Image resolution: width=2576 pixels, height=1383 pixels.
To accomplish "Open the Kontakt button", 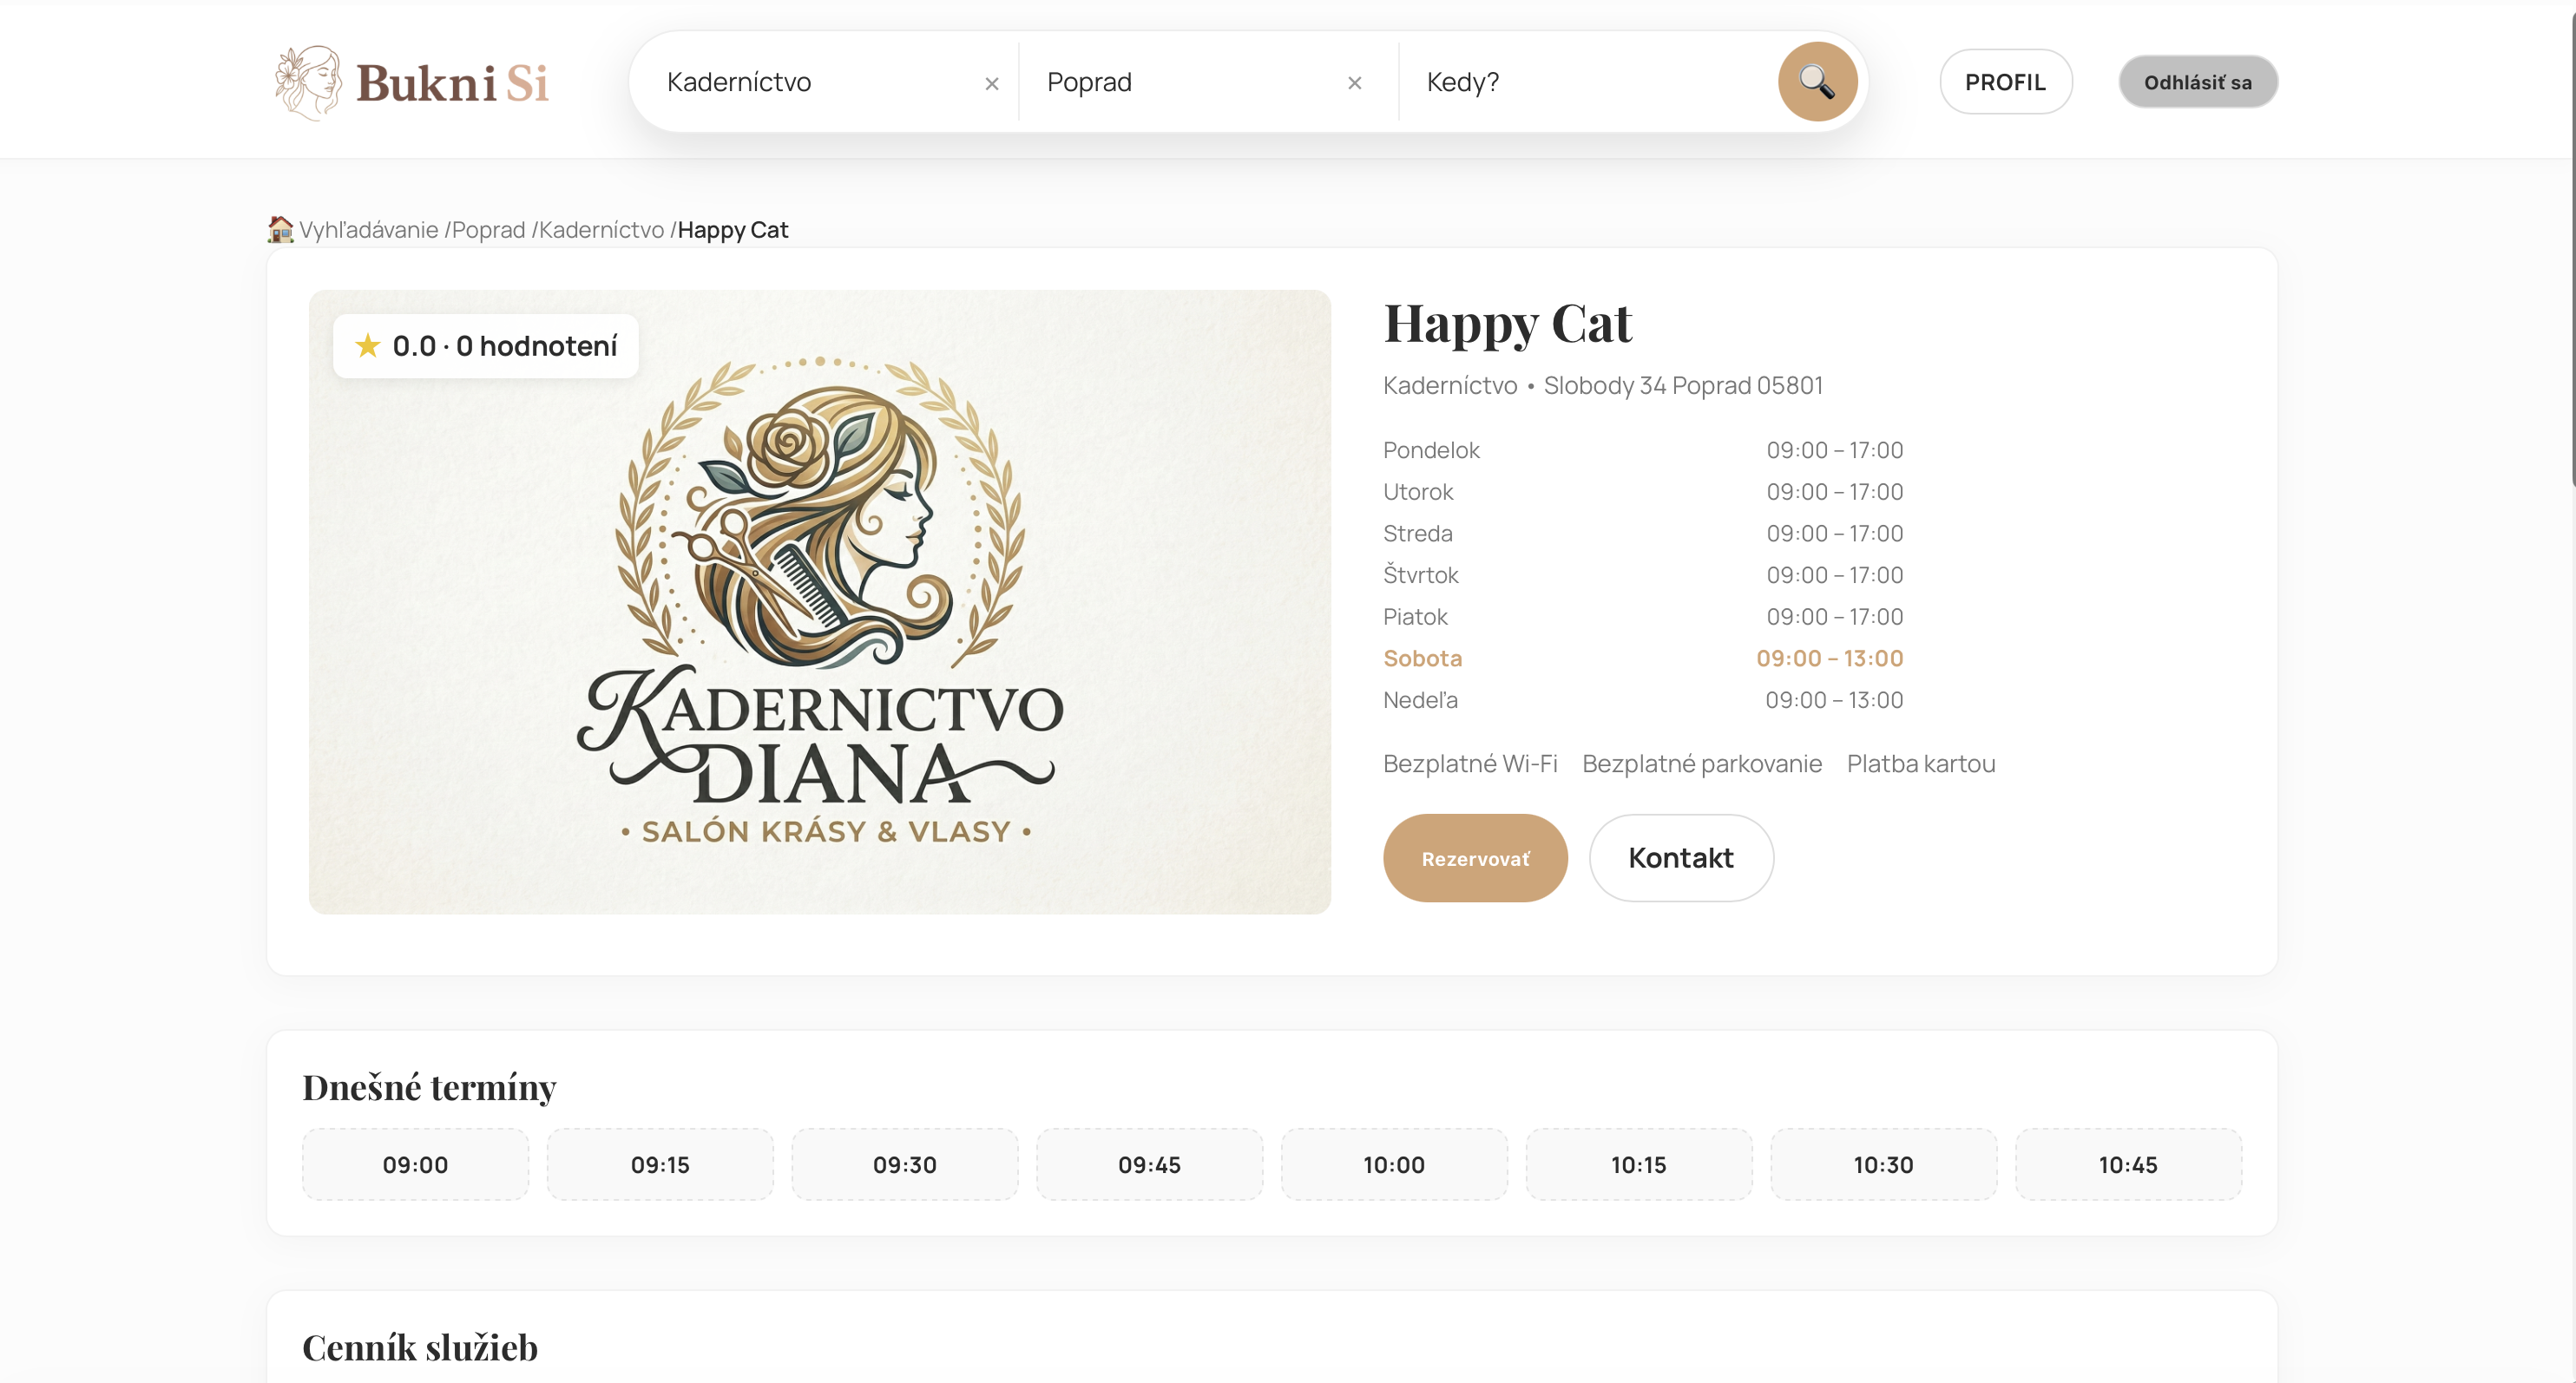I will (1680, 858).
